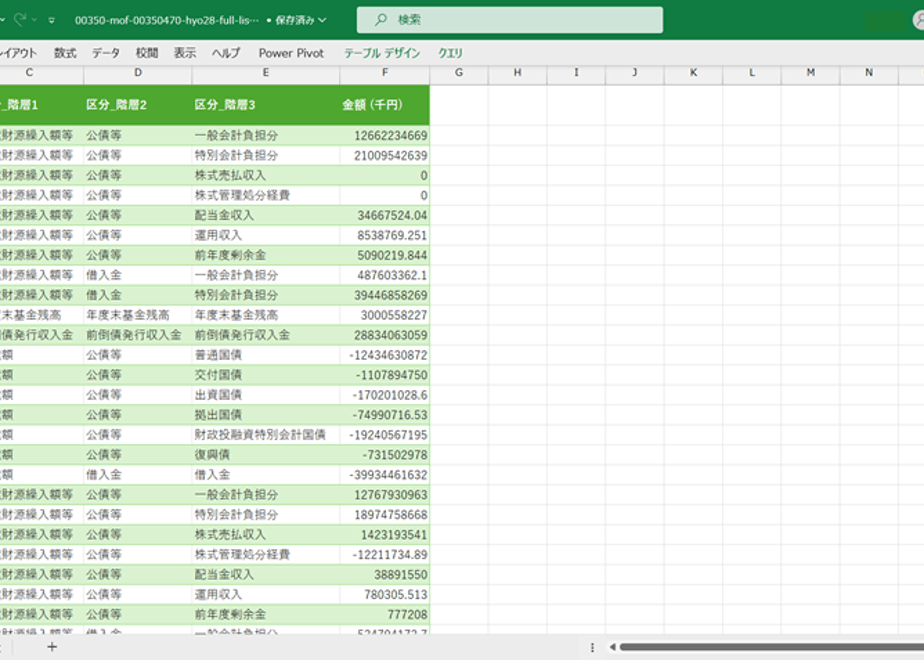Viewport: 924px width, 660px height.
Task: Select cell with value 18974758668
Action: pyautogui.click(x=385, y=515)
